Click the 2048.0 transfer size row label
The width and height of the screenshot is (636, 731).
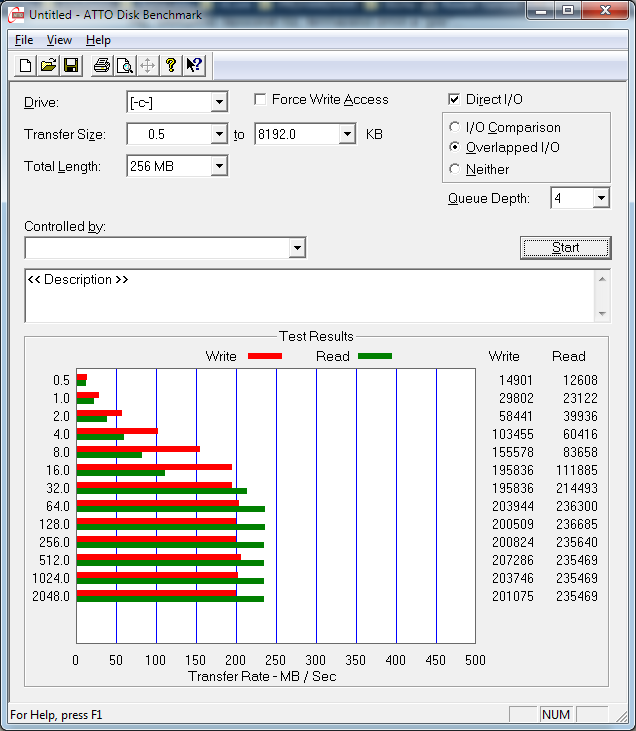pos(51,596)
